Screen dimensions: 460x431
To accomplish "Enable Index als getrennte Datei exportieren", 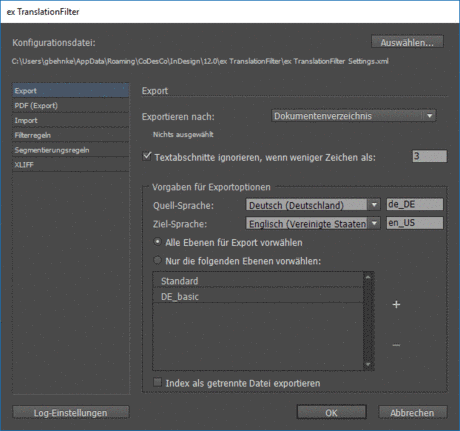I will [157, 382].
